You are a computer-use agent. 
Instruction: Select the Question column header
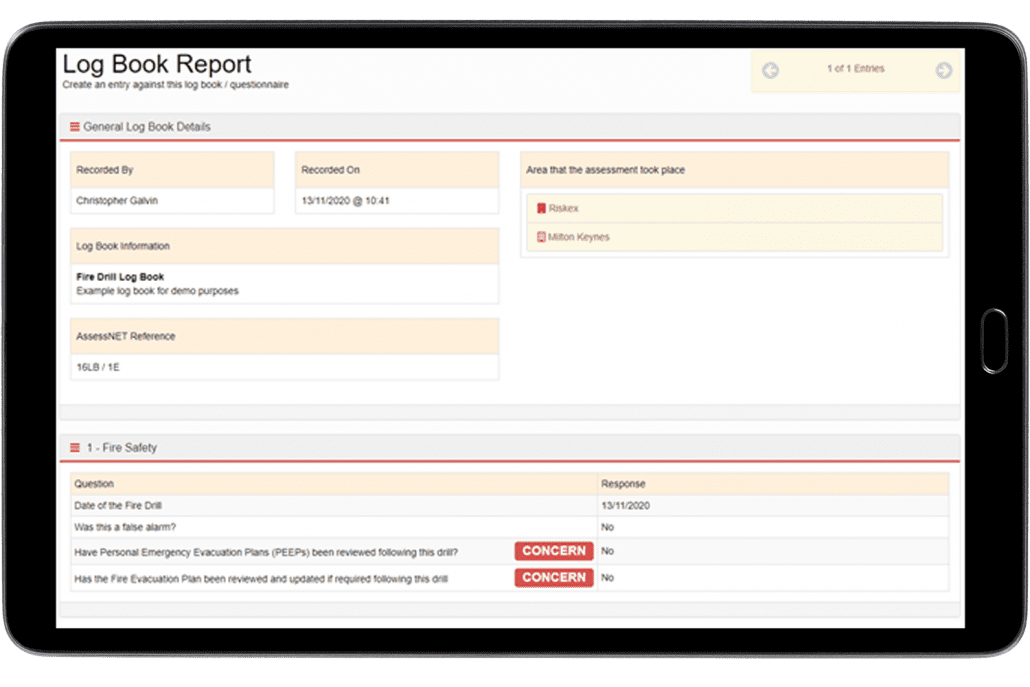93,483
